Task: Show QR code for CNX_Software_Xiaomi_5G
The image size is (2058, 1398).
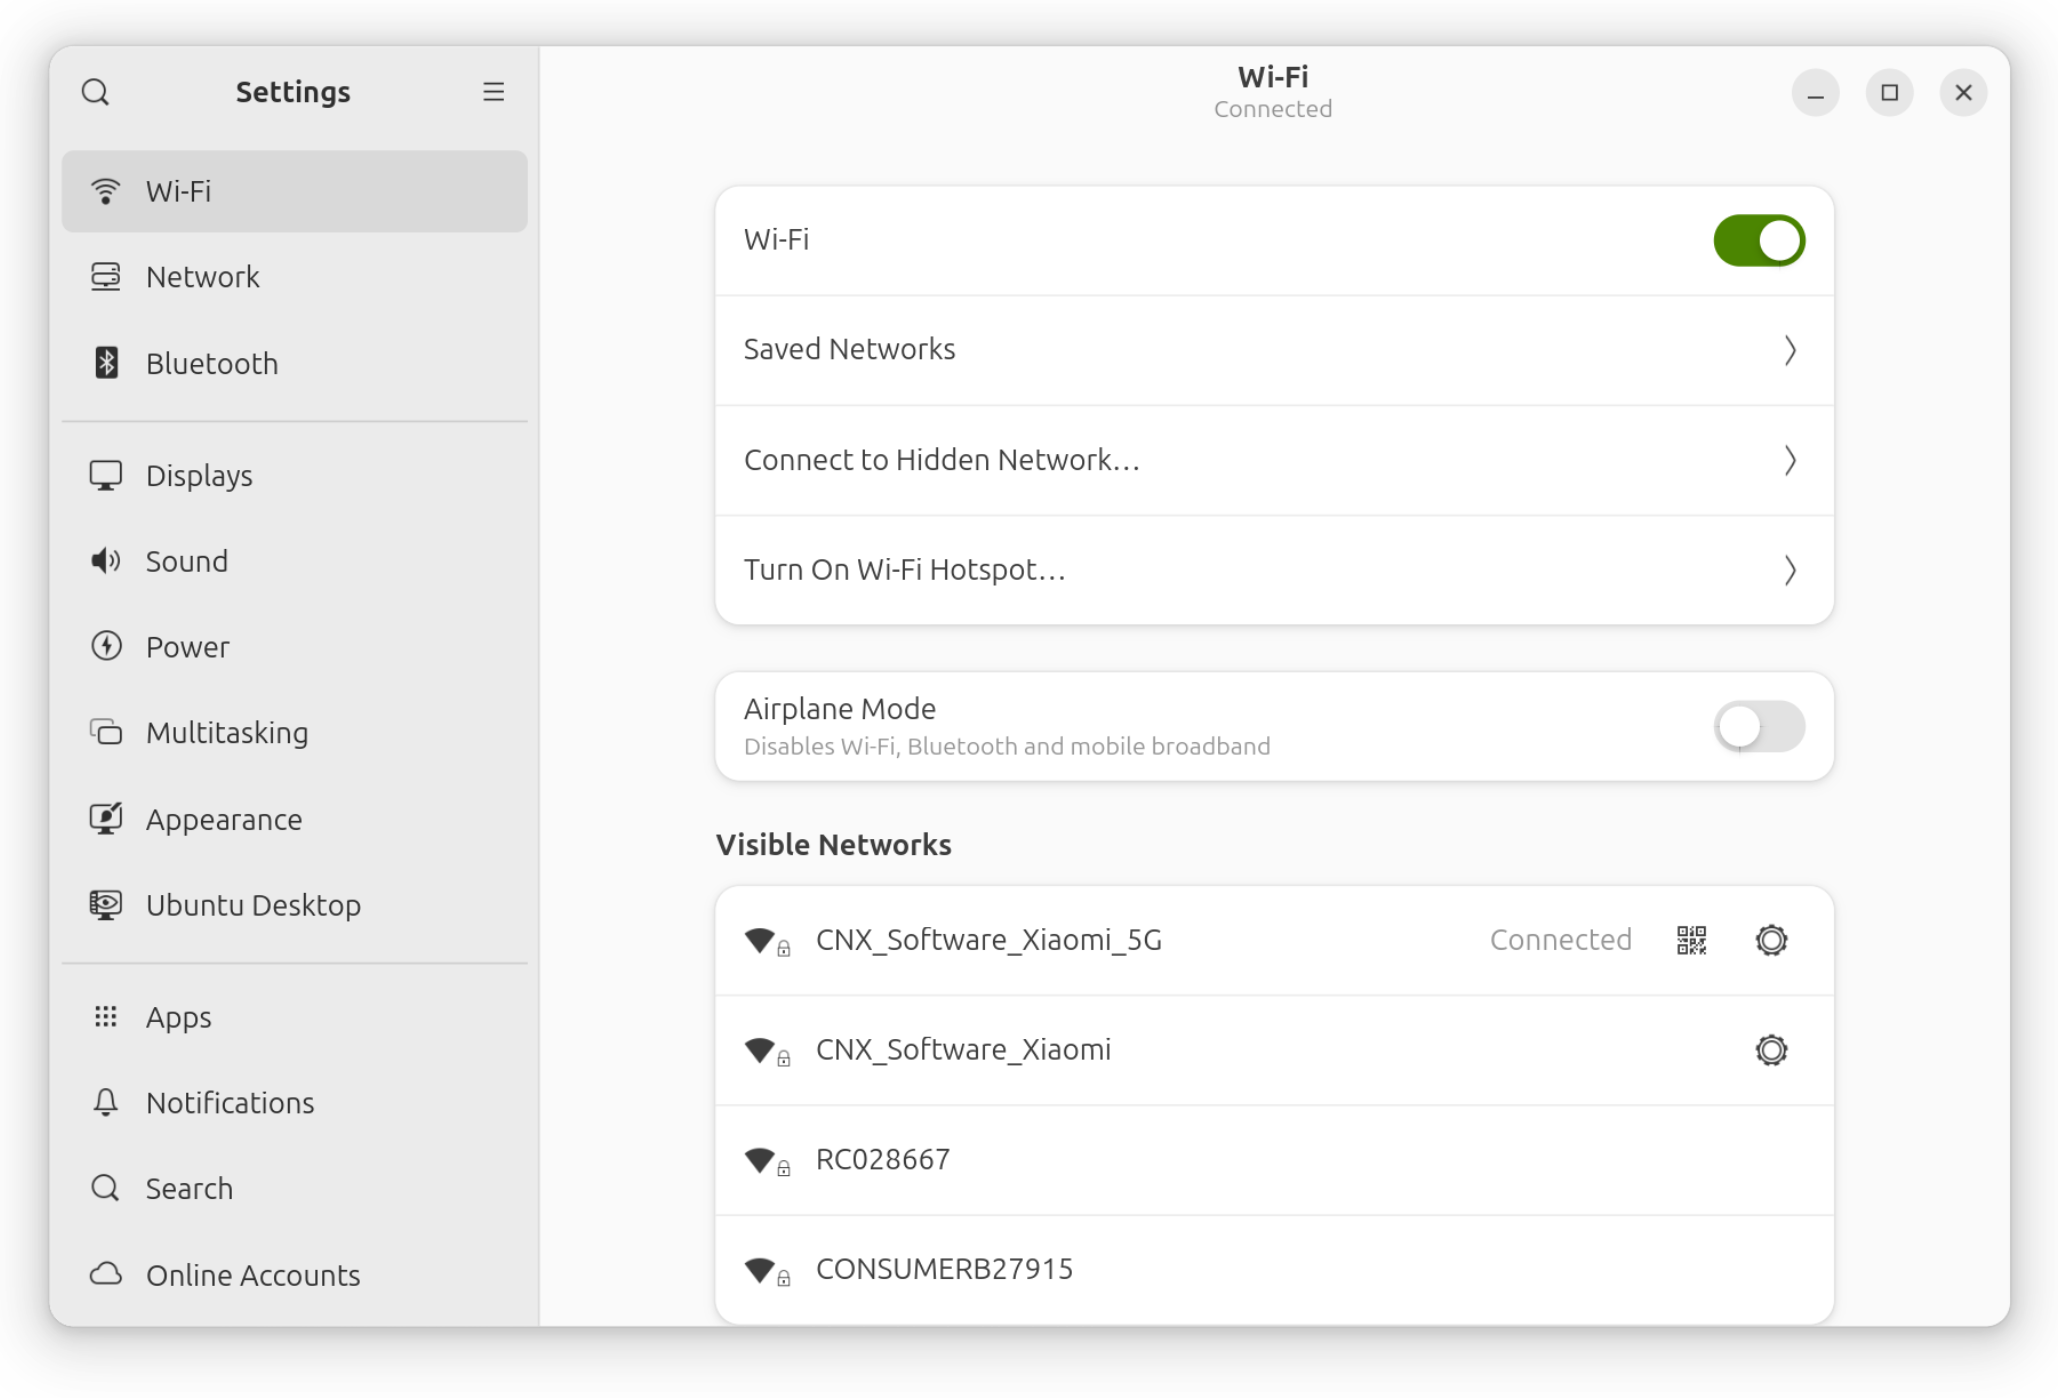Action: click(1691, 940)
